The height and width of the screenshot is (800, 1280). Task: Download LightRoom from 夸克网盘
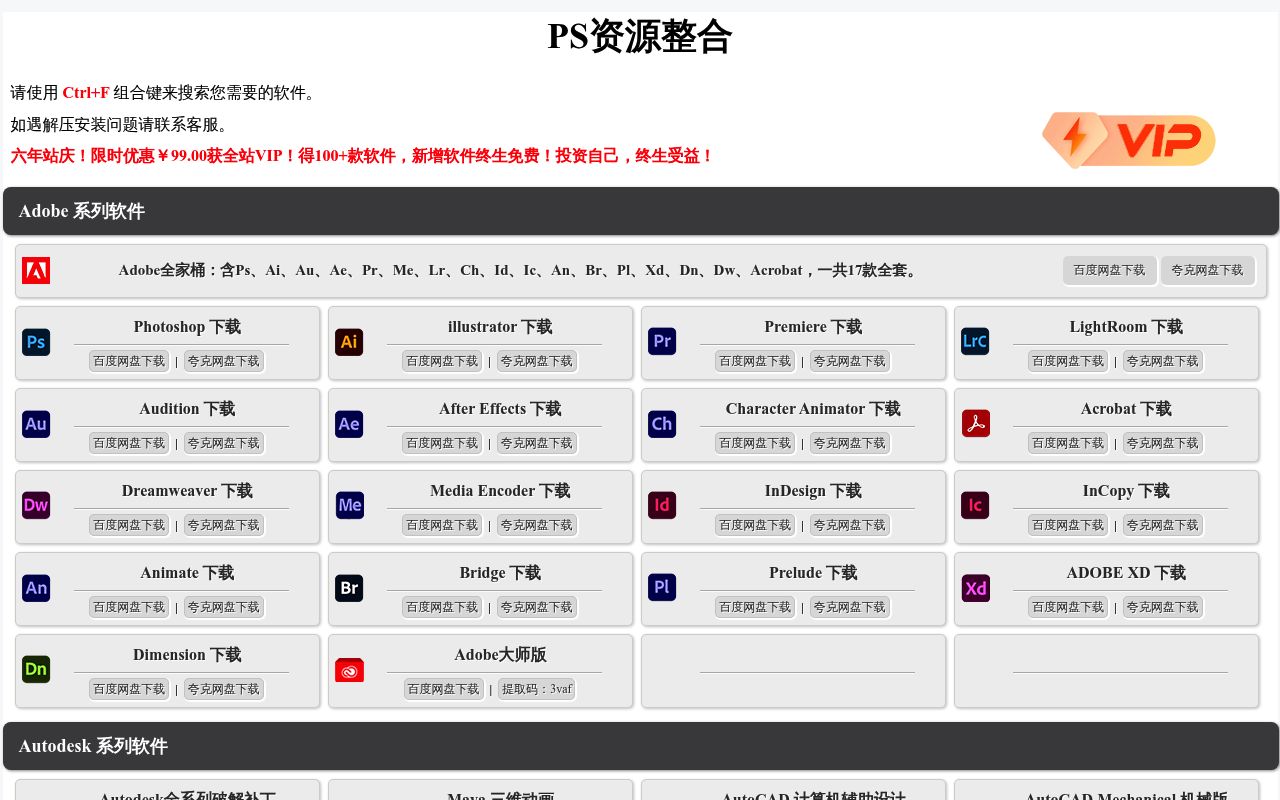pyautogui.click(x=1163, y=361)
